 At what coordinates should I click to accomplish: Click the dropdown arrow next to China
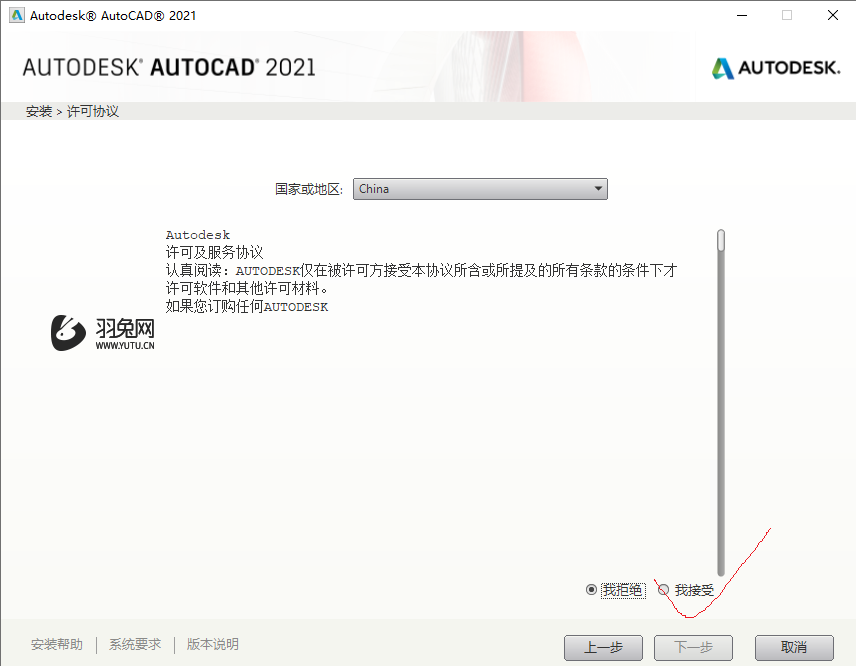[598, 189]
